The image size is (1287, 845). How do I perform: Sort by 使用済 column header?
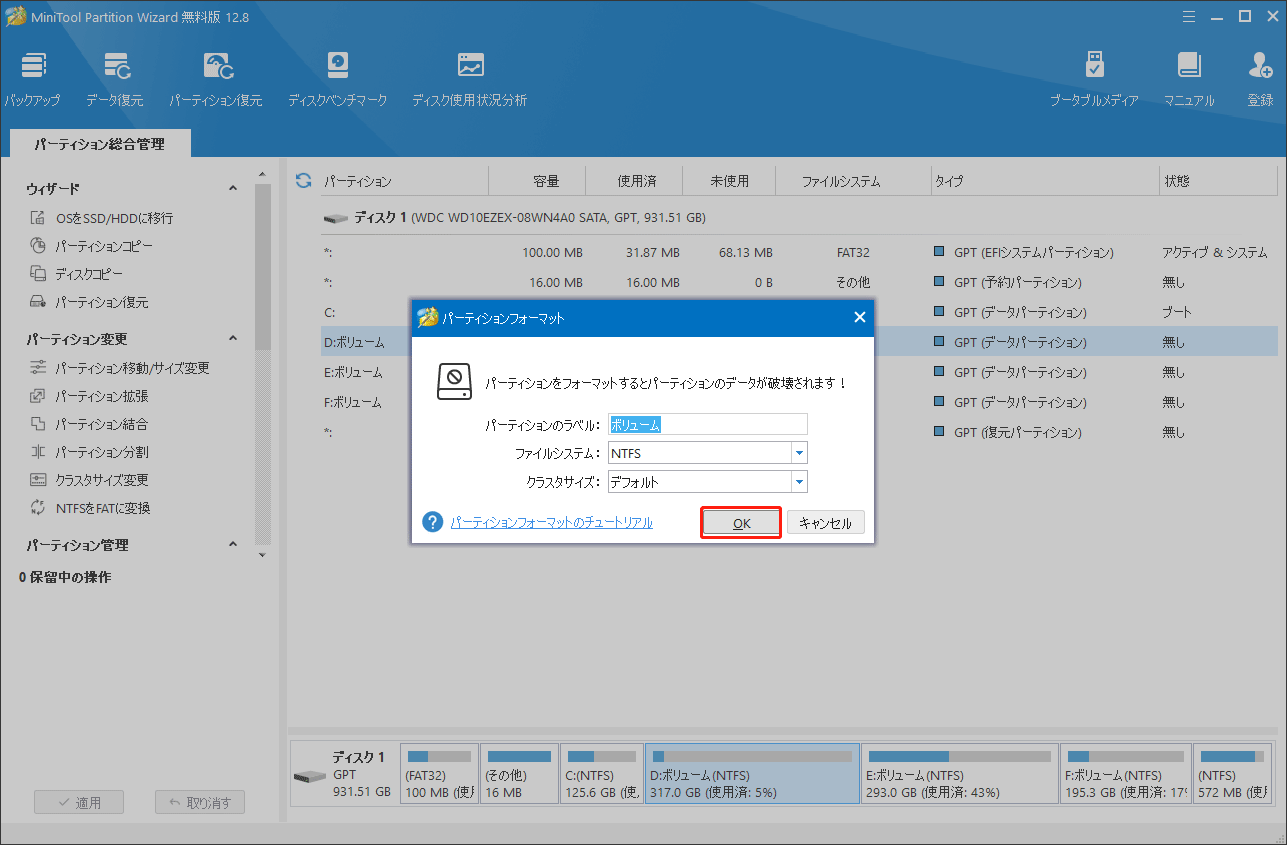636,181
